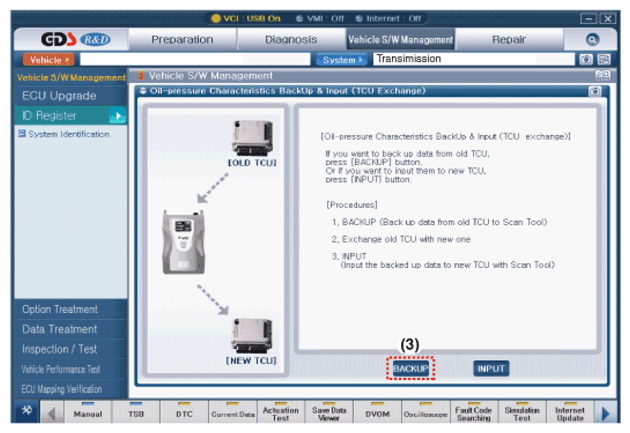Click the wrench settings icon at bottom-left
Image resolution: width=630 pixels, height=433 pixels.
(22, 413)
